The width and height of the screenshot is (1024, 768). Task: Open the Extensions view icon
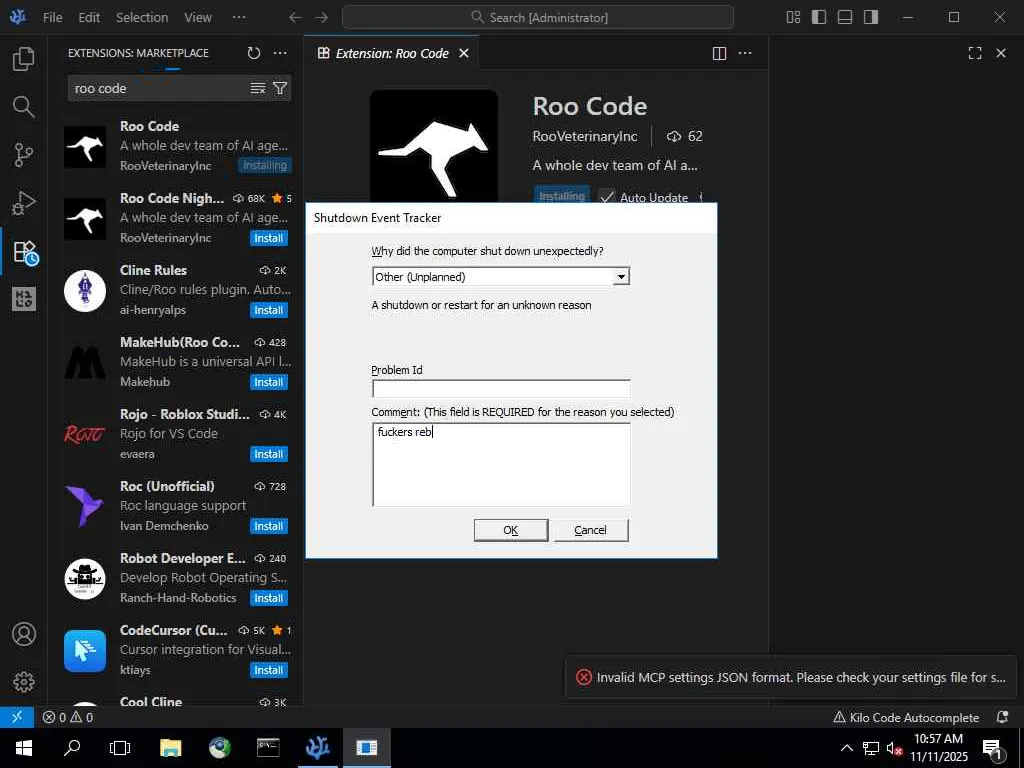25,252
